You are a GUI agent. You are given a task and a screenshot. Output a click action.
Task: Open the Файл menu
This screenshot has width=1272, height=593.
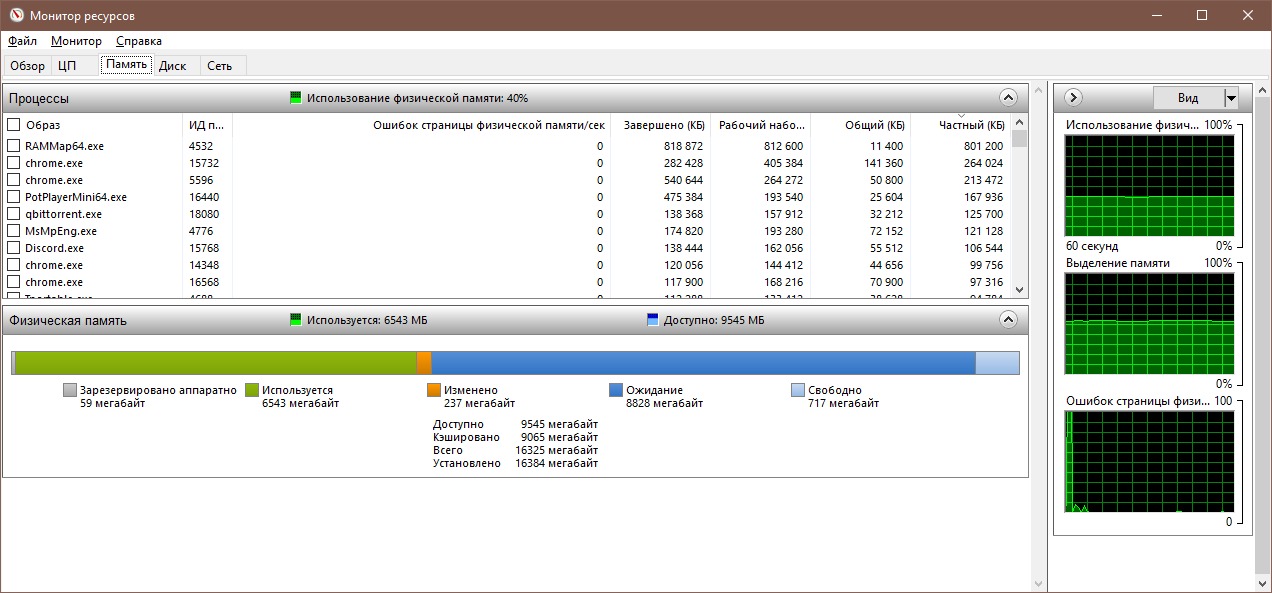click(22, 41)
